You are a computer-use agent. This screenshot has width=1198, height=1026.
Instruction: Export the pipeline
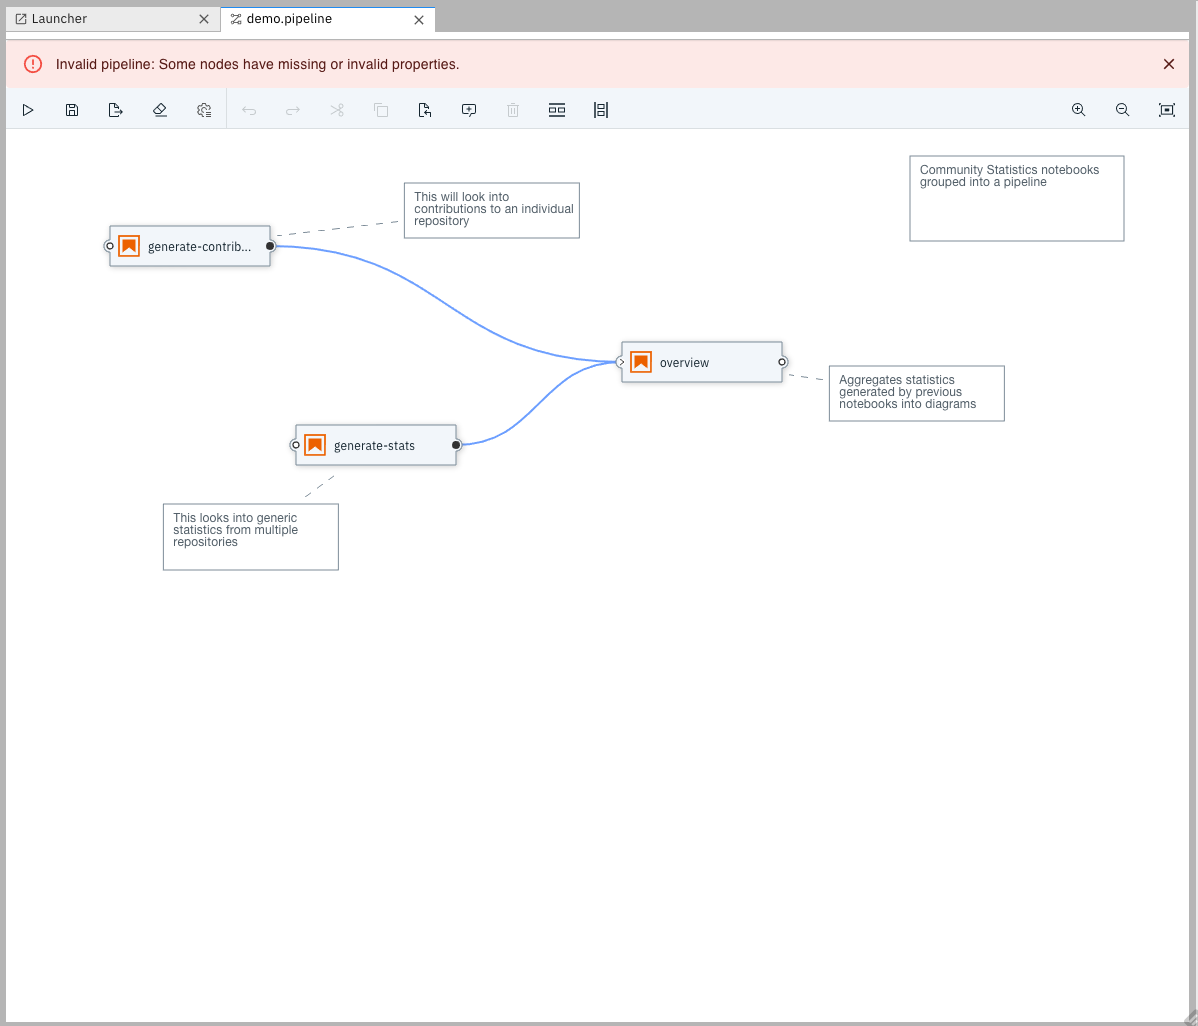115,110
